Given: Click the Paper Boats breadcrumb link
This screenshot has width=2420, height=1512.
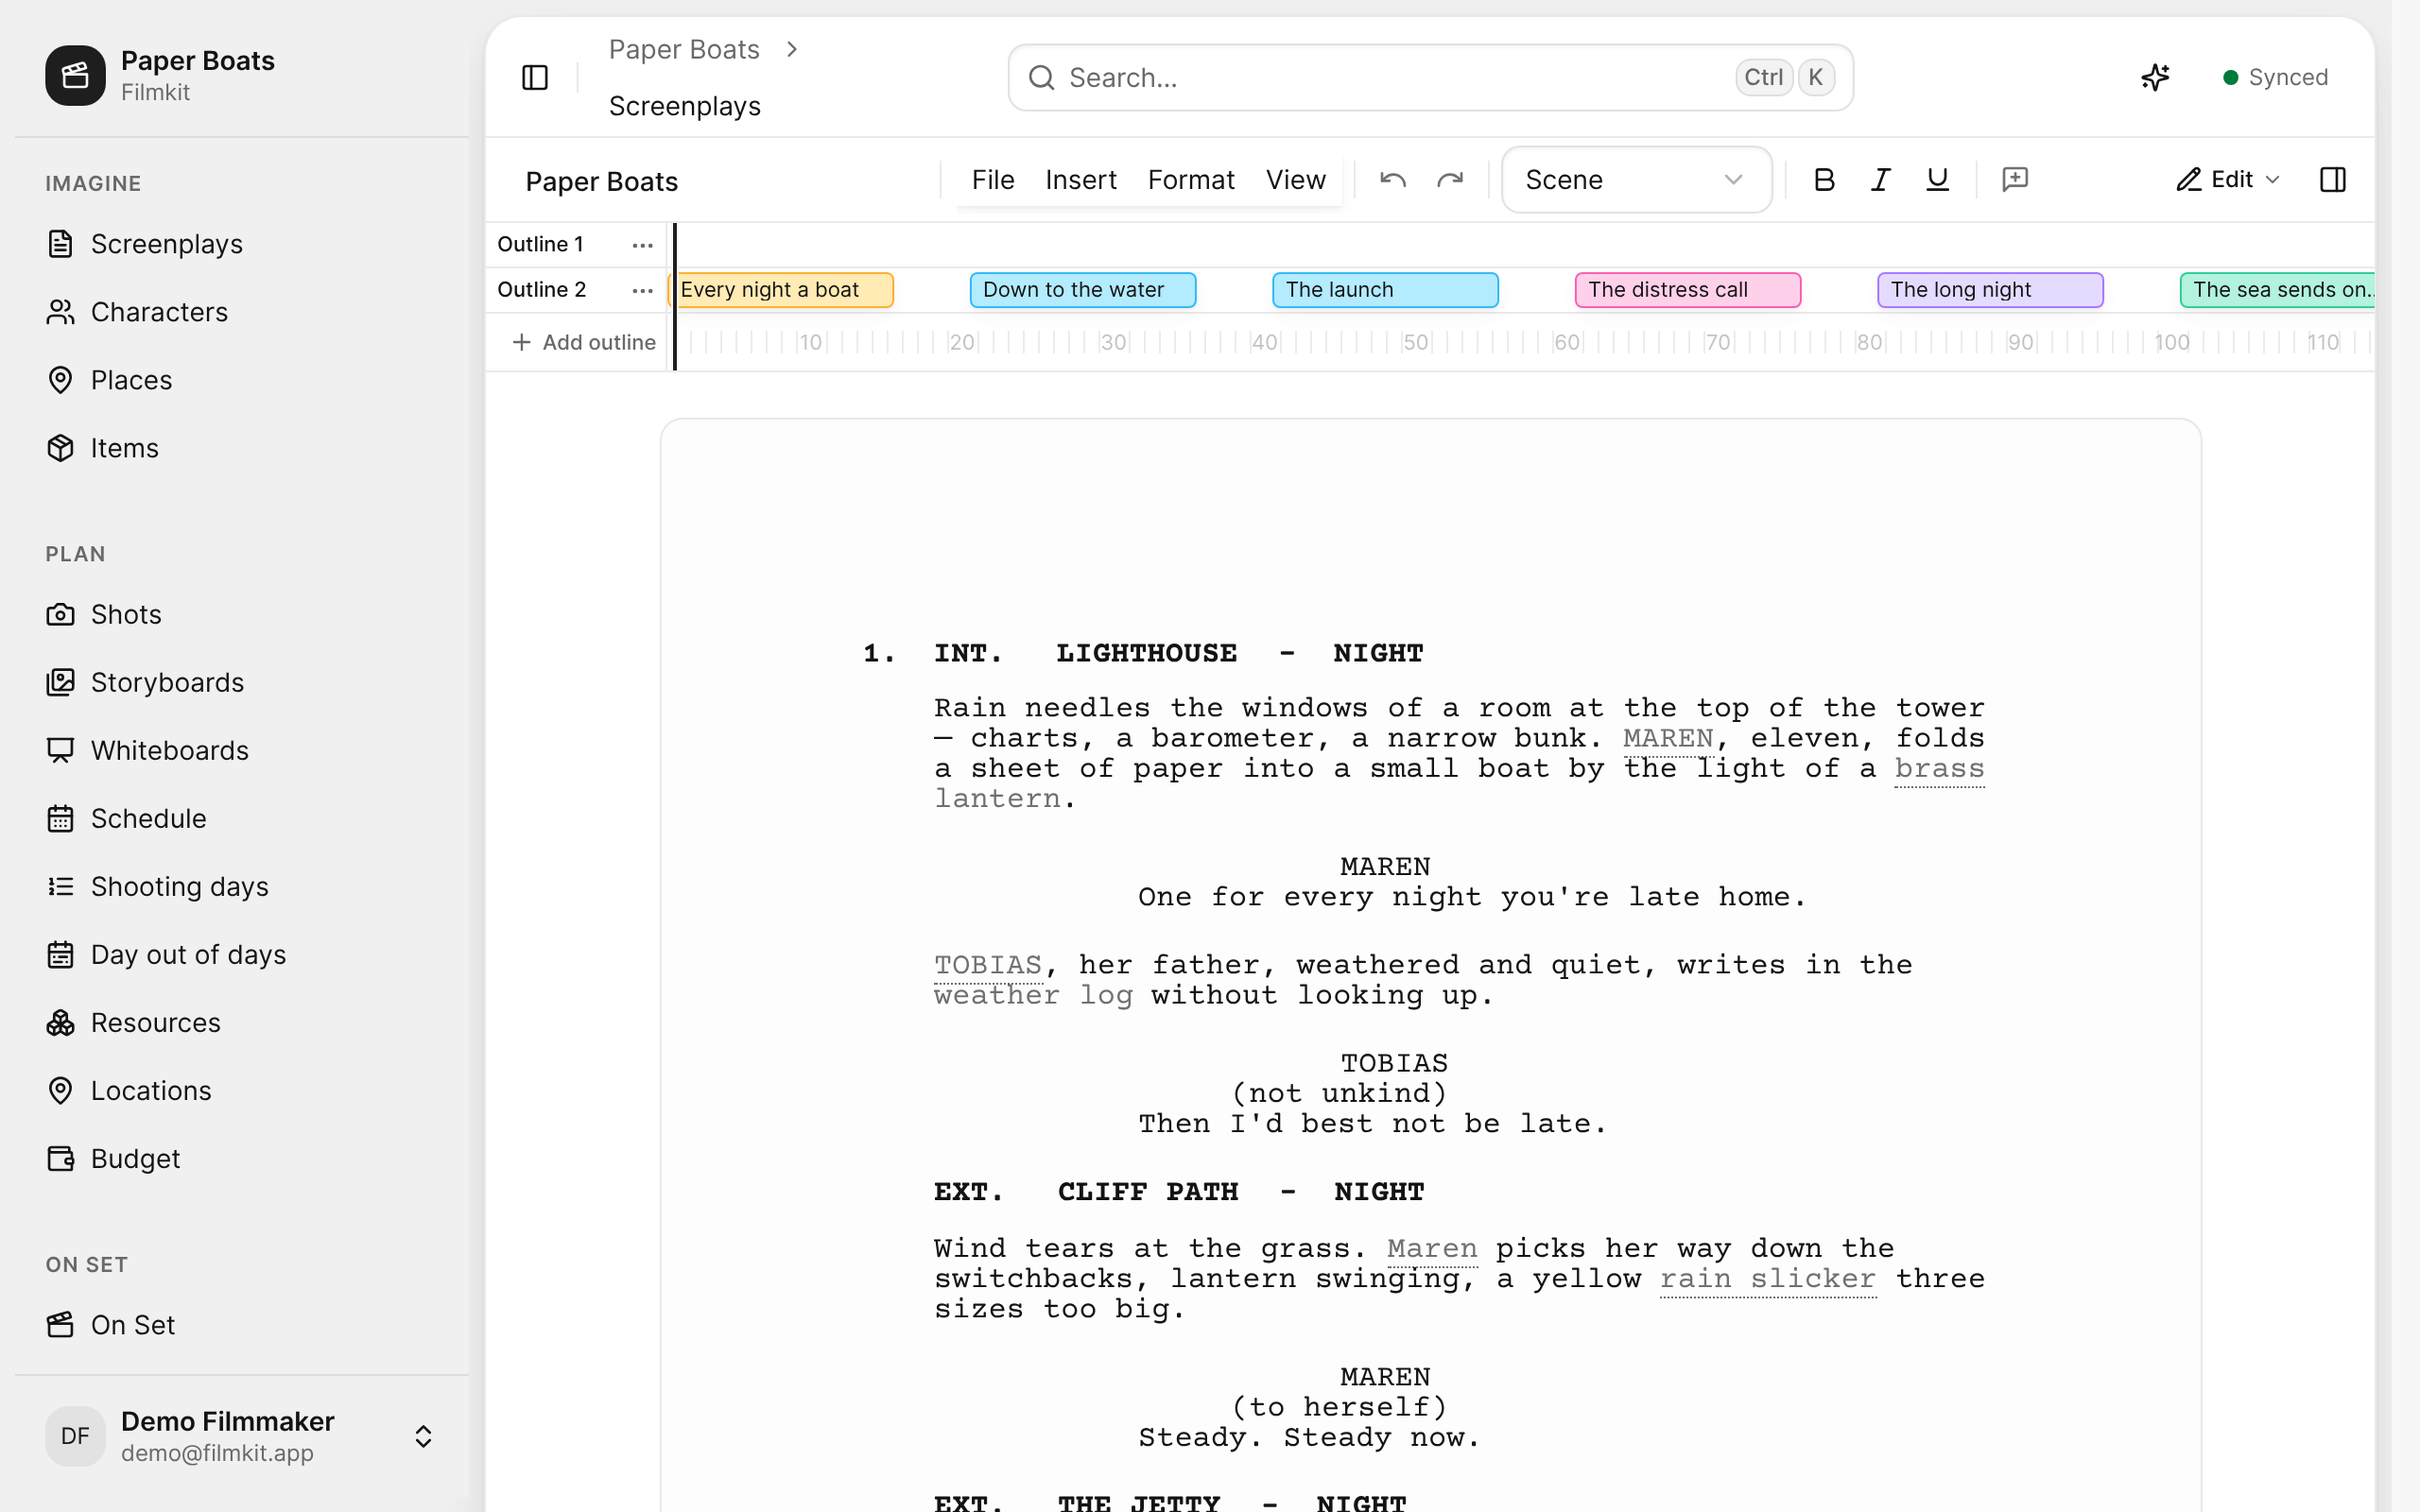Looking at the screenshot, I should click(684, 49).
